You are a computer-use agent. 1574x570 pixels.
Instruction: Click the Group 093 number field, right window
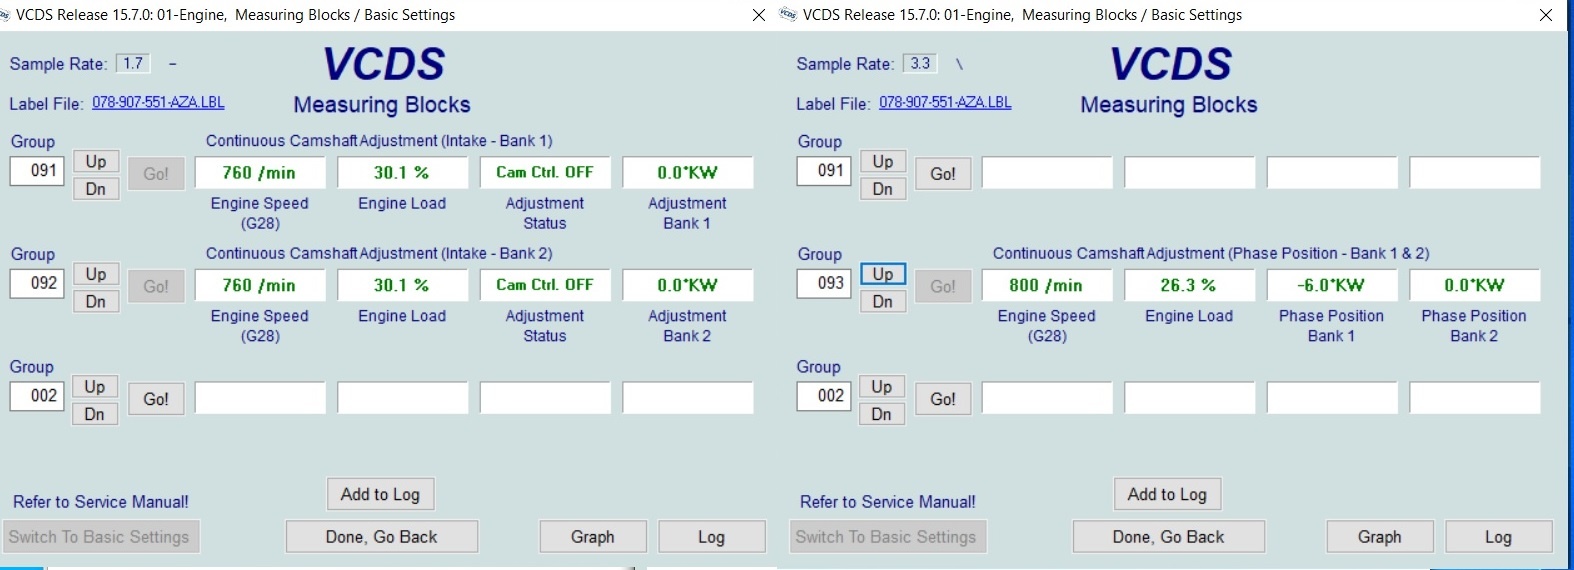pos(824,284)
